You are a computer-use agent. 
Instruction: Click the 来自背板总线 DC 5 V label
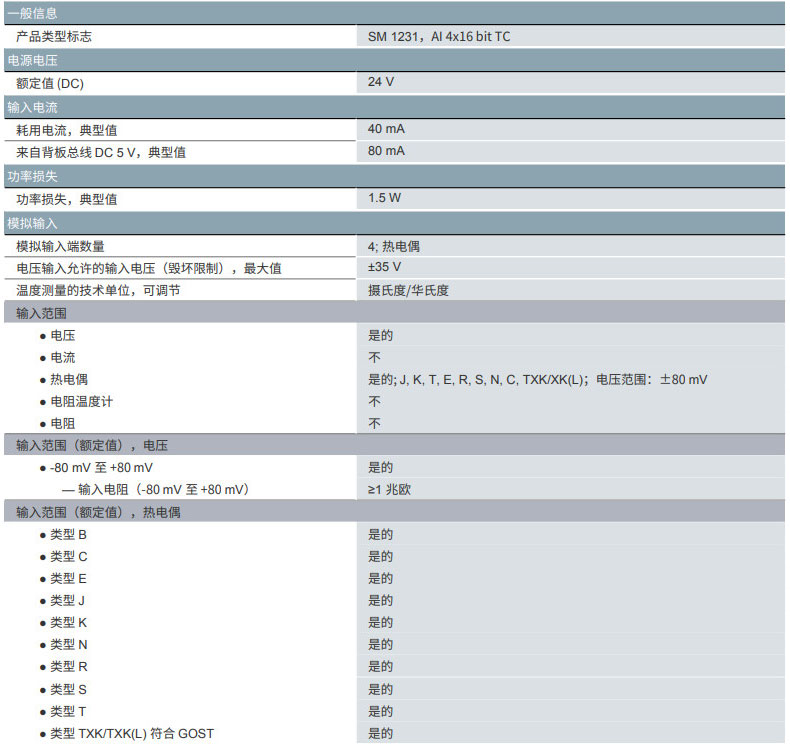point(101,152)
